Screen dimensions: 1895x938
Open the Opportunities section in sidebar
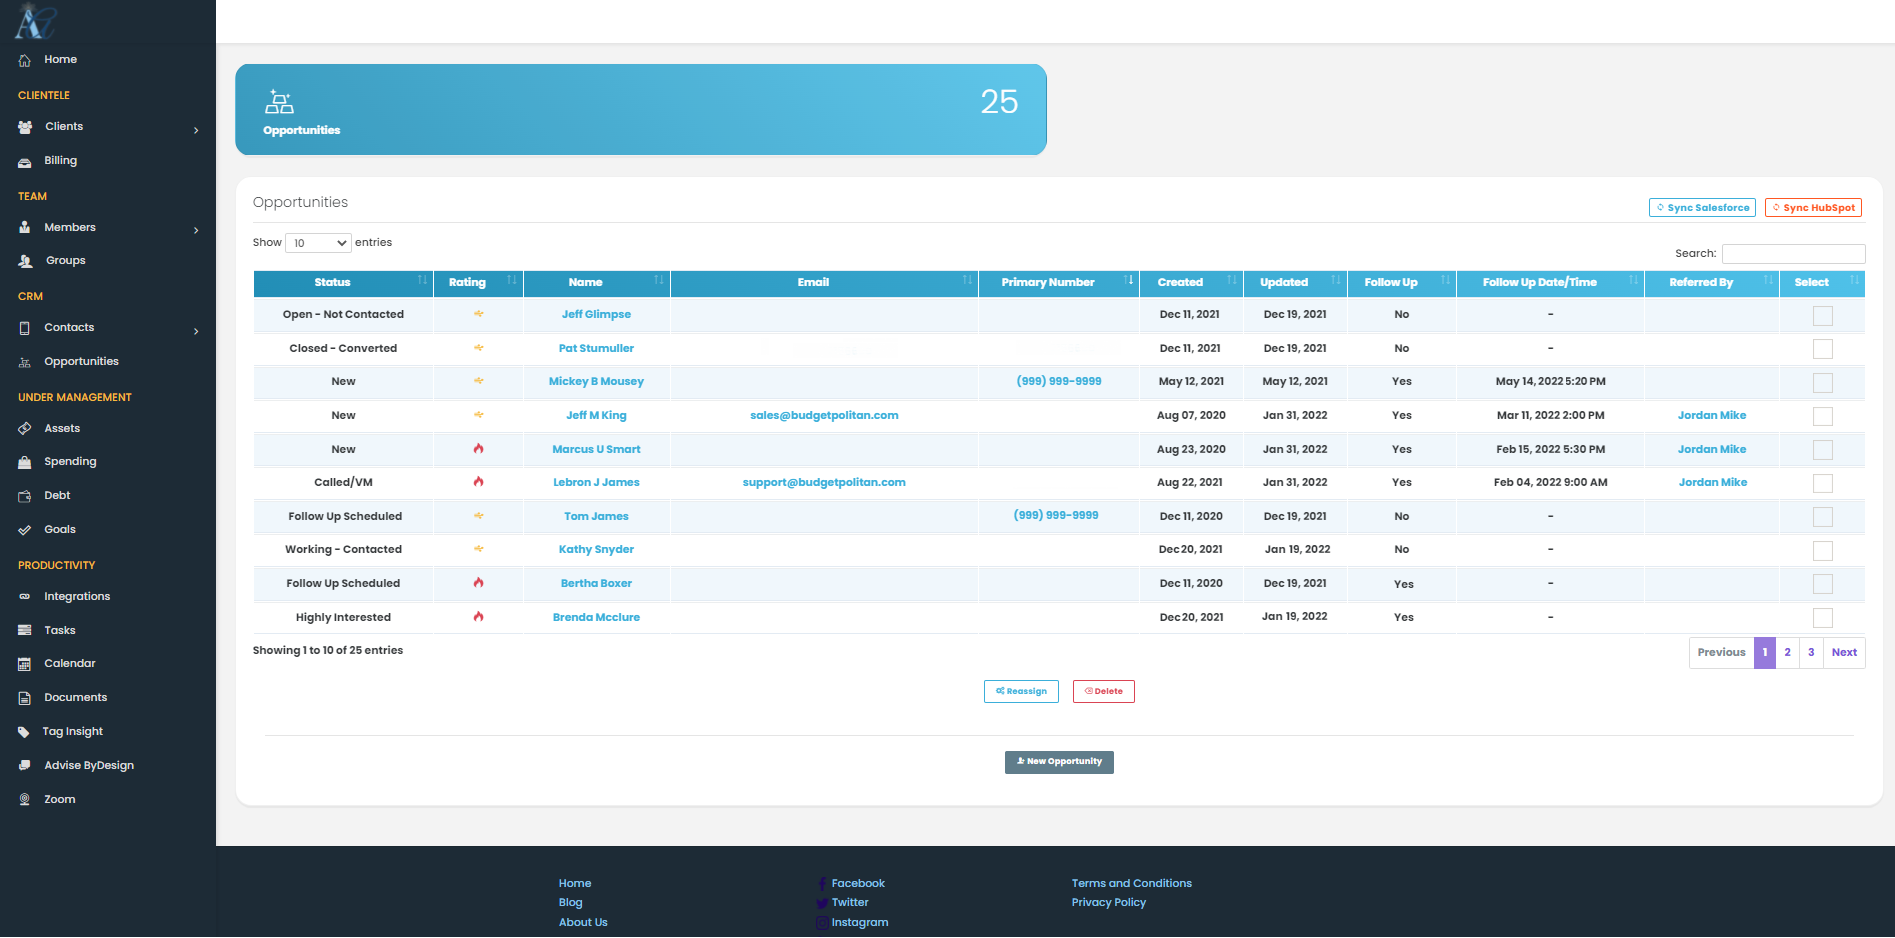[82, 361]
